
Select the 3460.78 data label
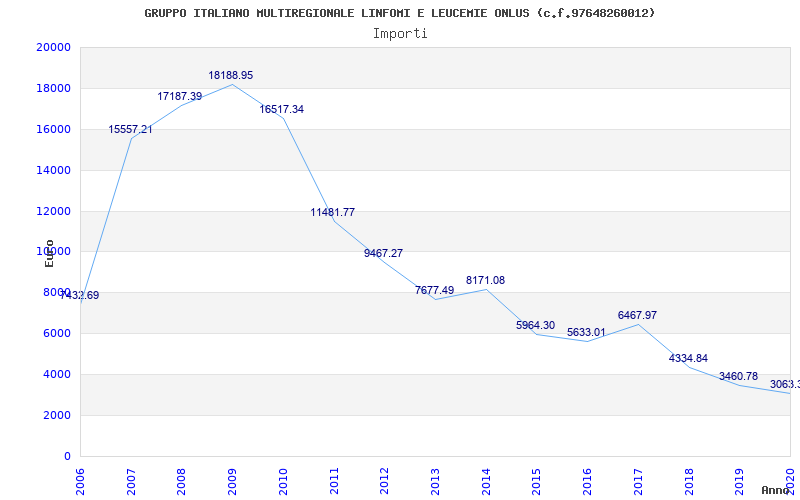point(739,377)
